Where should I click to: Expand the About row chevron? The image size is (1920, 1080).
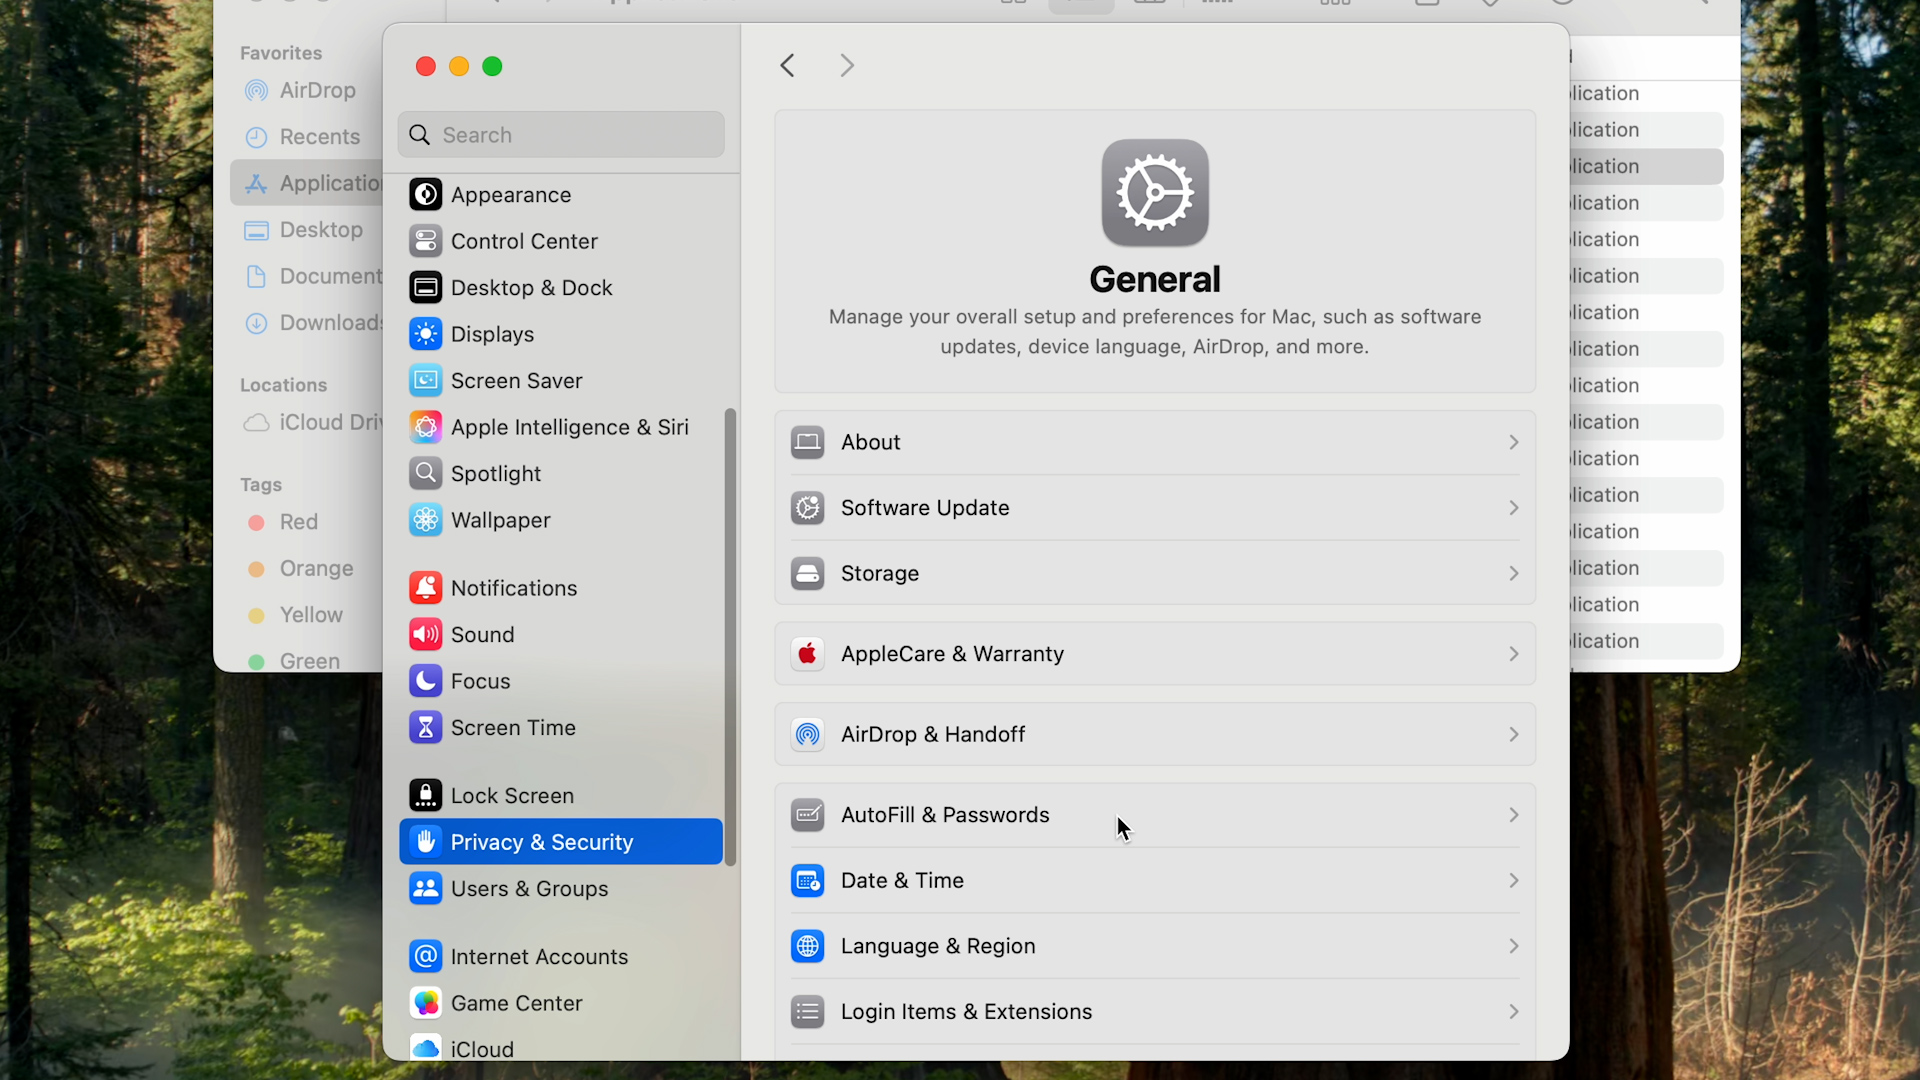[1513, 442]
